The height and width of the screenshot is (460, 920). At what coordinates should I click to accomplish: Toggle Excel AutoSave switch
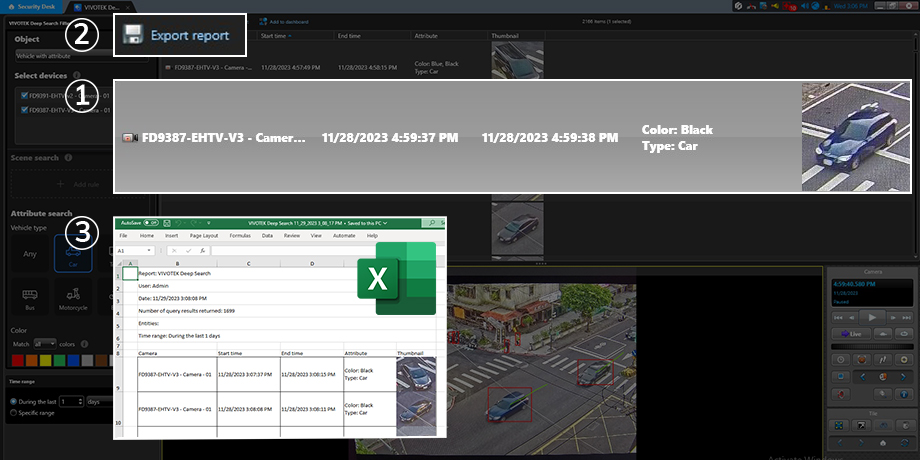151,223
